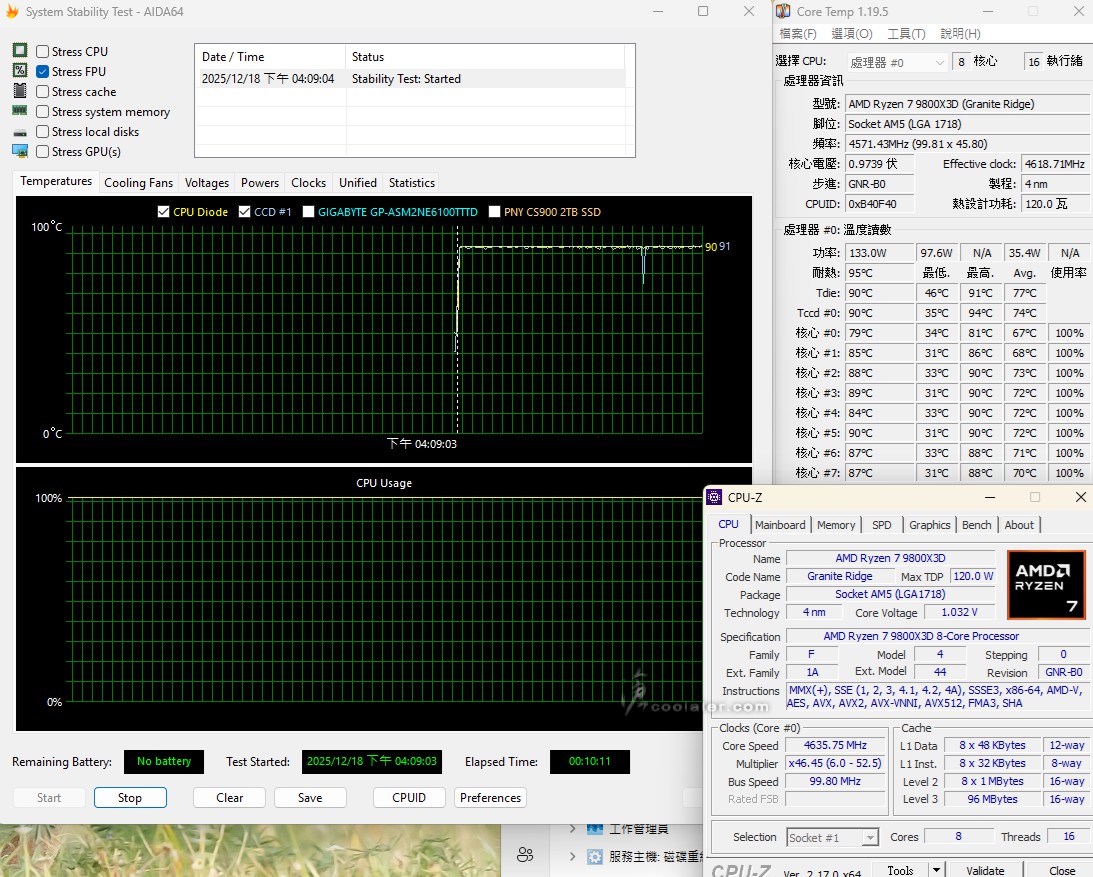The width and height of the screenshot is (1093, 877).
Task: Click the CPU chip icon beside Stress CPU
Action: (x=19, y=51)
